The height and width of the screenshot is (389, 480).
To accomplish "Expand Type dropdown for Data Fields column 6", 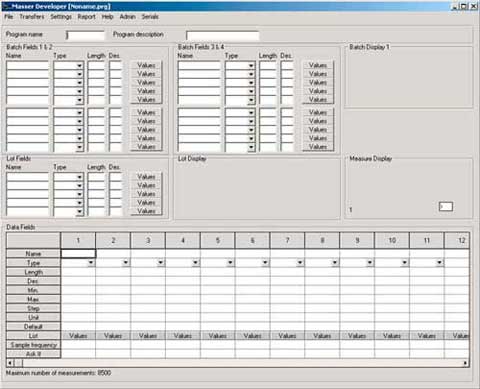I will pos(265,263).
